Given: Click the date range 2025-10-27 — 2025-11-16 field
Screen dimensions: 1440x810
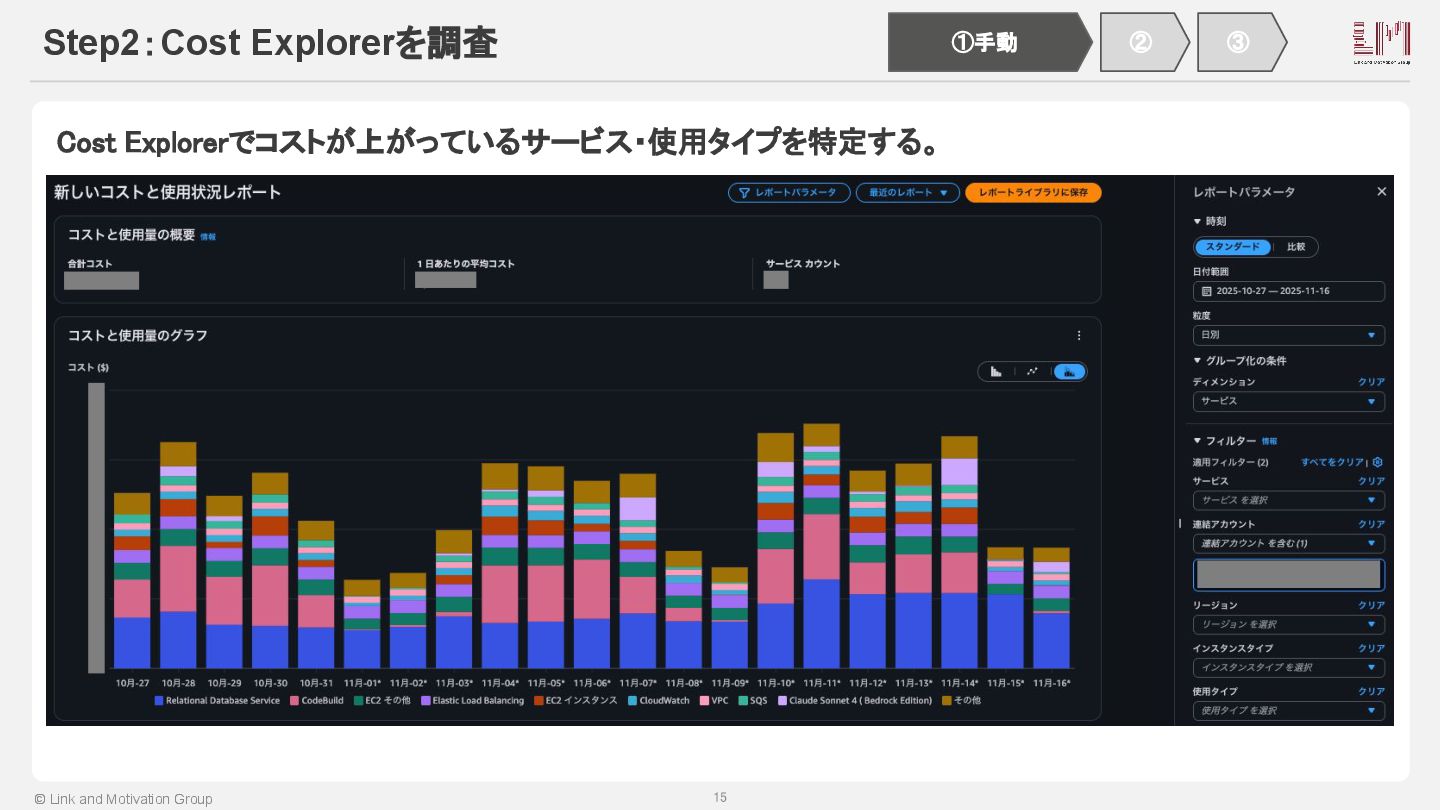Looking at the screenshot, I should [1288, 291].
